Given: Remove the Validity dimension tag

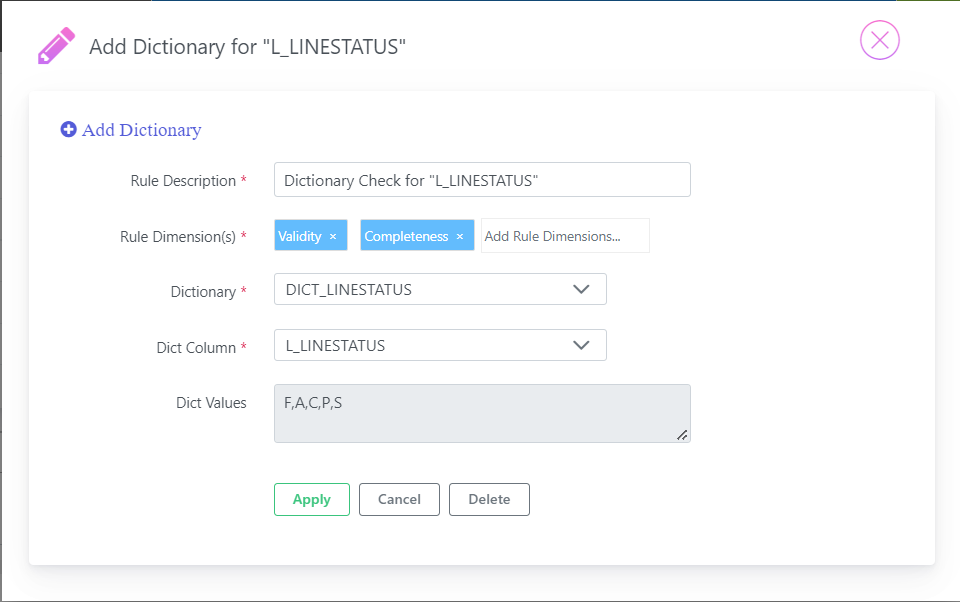Looking at the screenshot, I should point(333,236).
